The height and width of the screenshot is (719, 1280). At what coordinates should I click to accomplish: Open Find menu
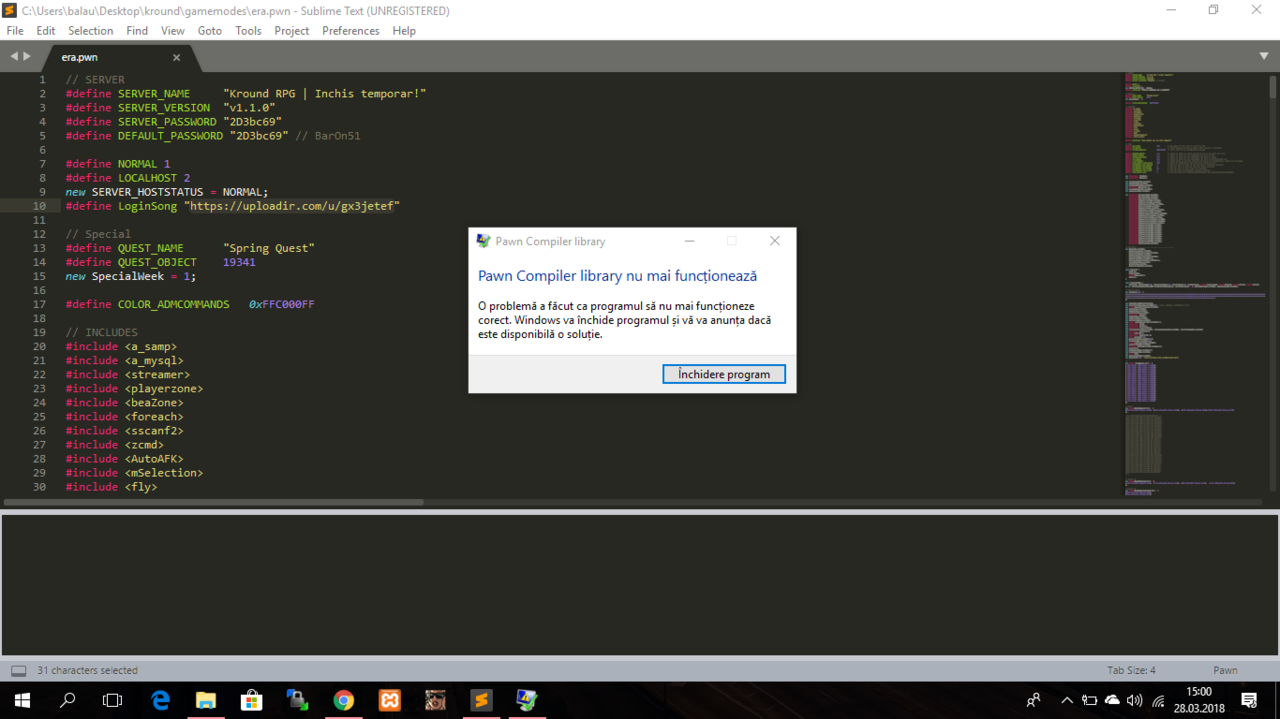pyautogui.click(x=137, y=31)
